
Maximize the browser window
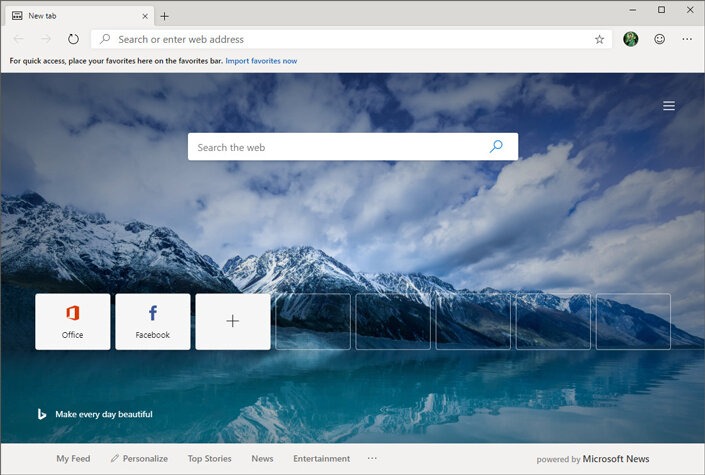661,9
